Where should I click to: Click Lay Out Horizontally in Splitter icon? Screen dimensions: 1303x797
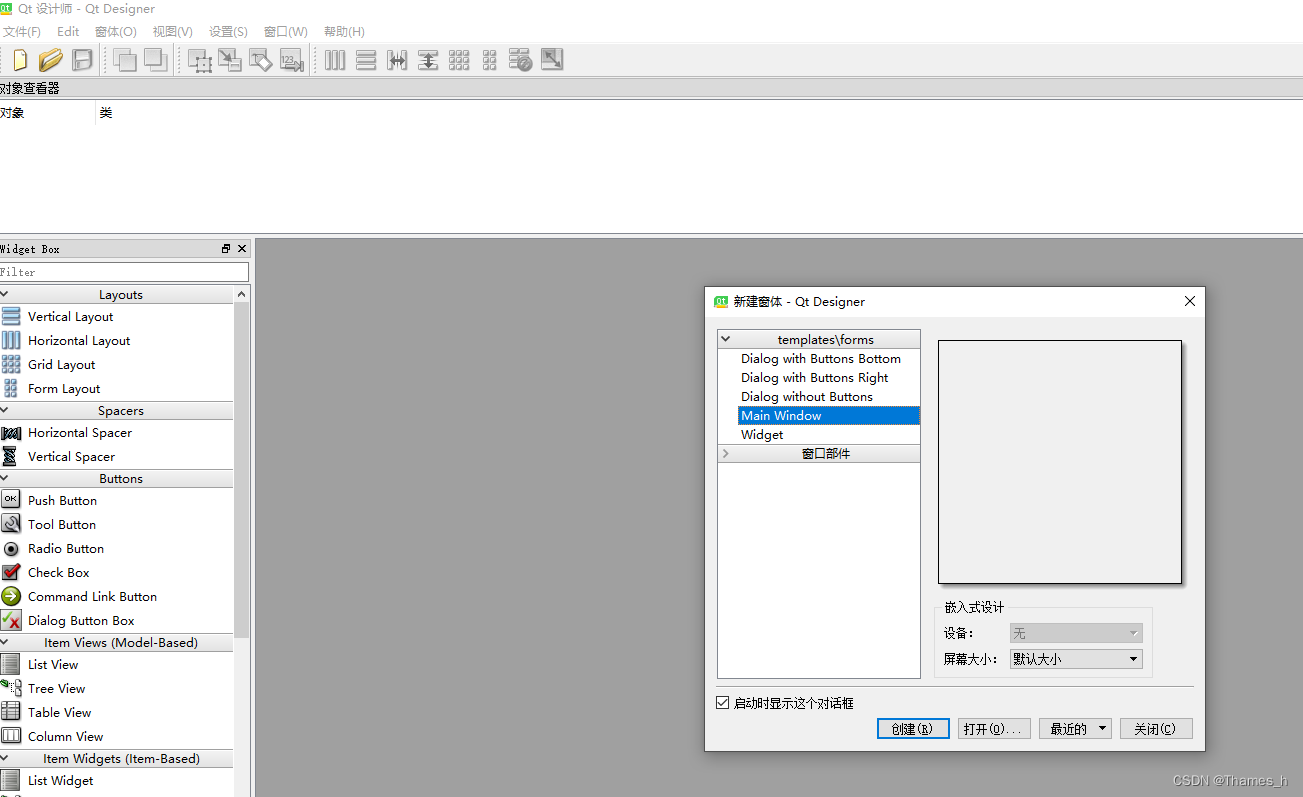(397, 60)
